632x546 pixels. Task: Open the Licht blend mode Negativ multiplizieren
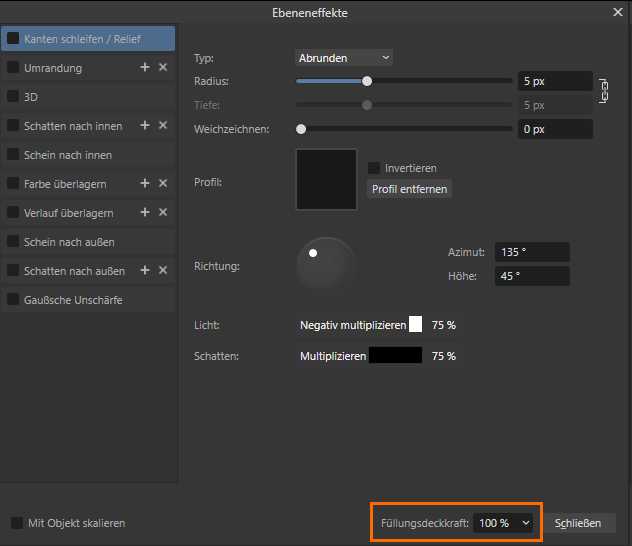pyautogui.click(x=353, y=326)
